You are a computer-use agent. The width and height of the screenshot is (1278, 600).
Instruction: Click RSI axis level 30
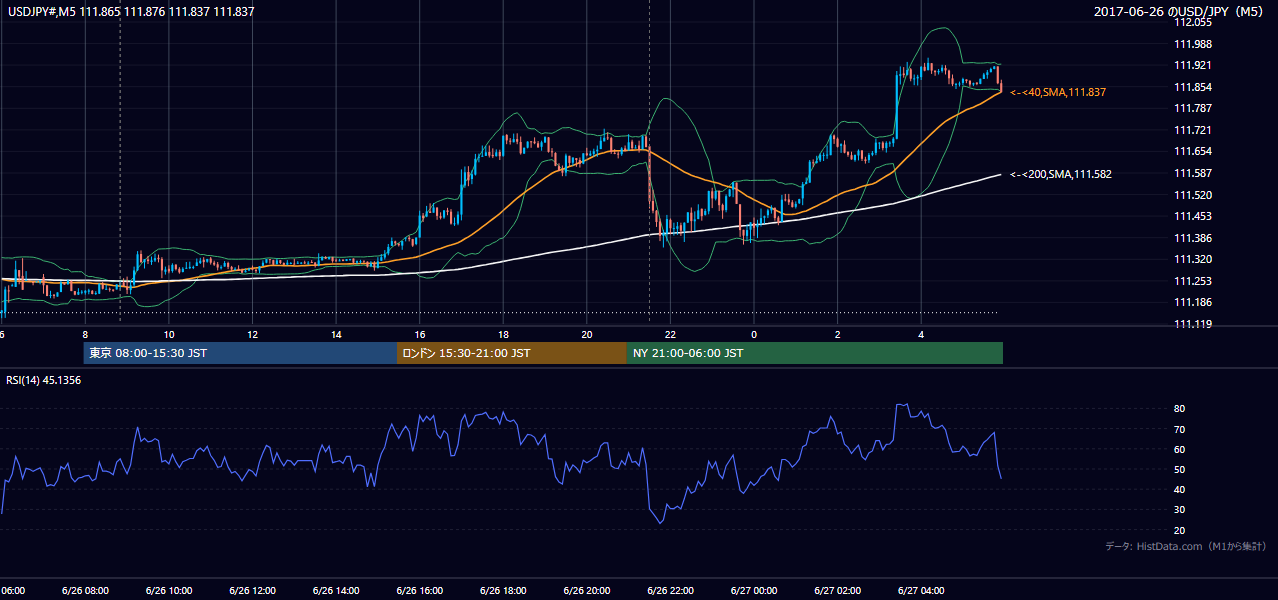pyautogui.click(x=1179, y=510)
